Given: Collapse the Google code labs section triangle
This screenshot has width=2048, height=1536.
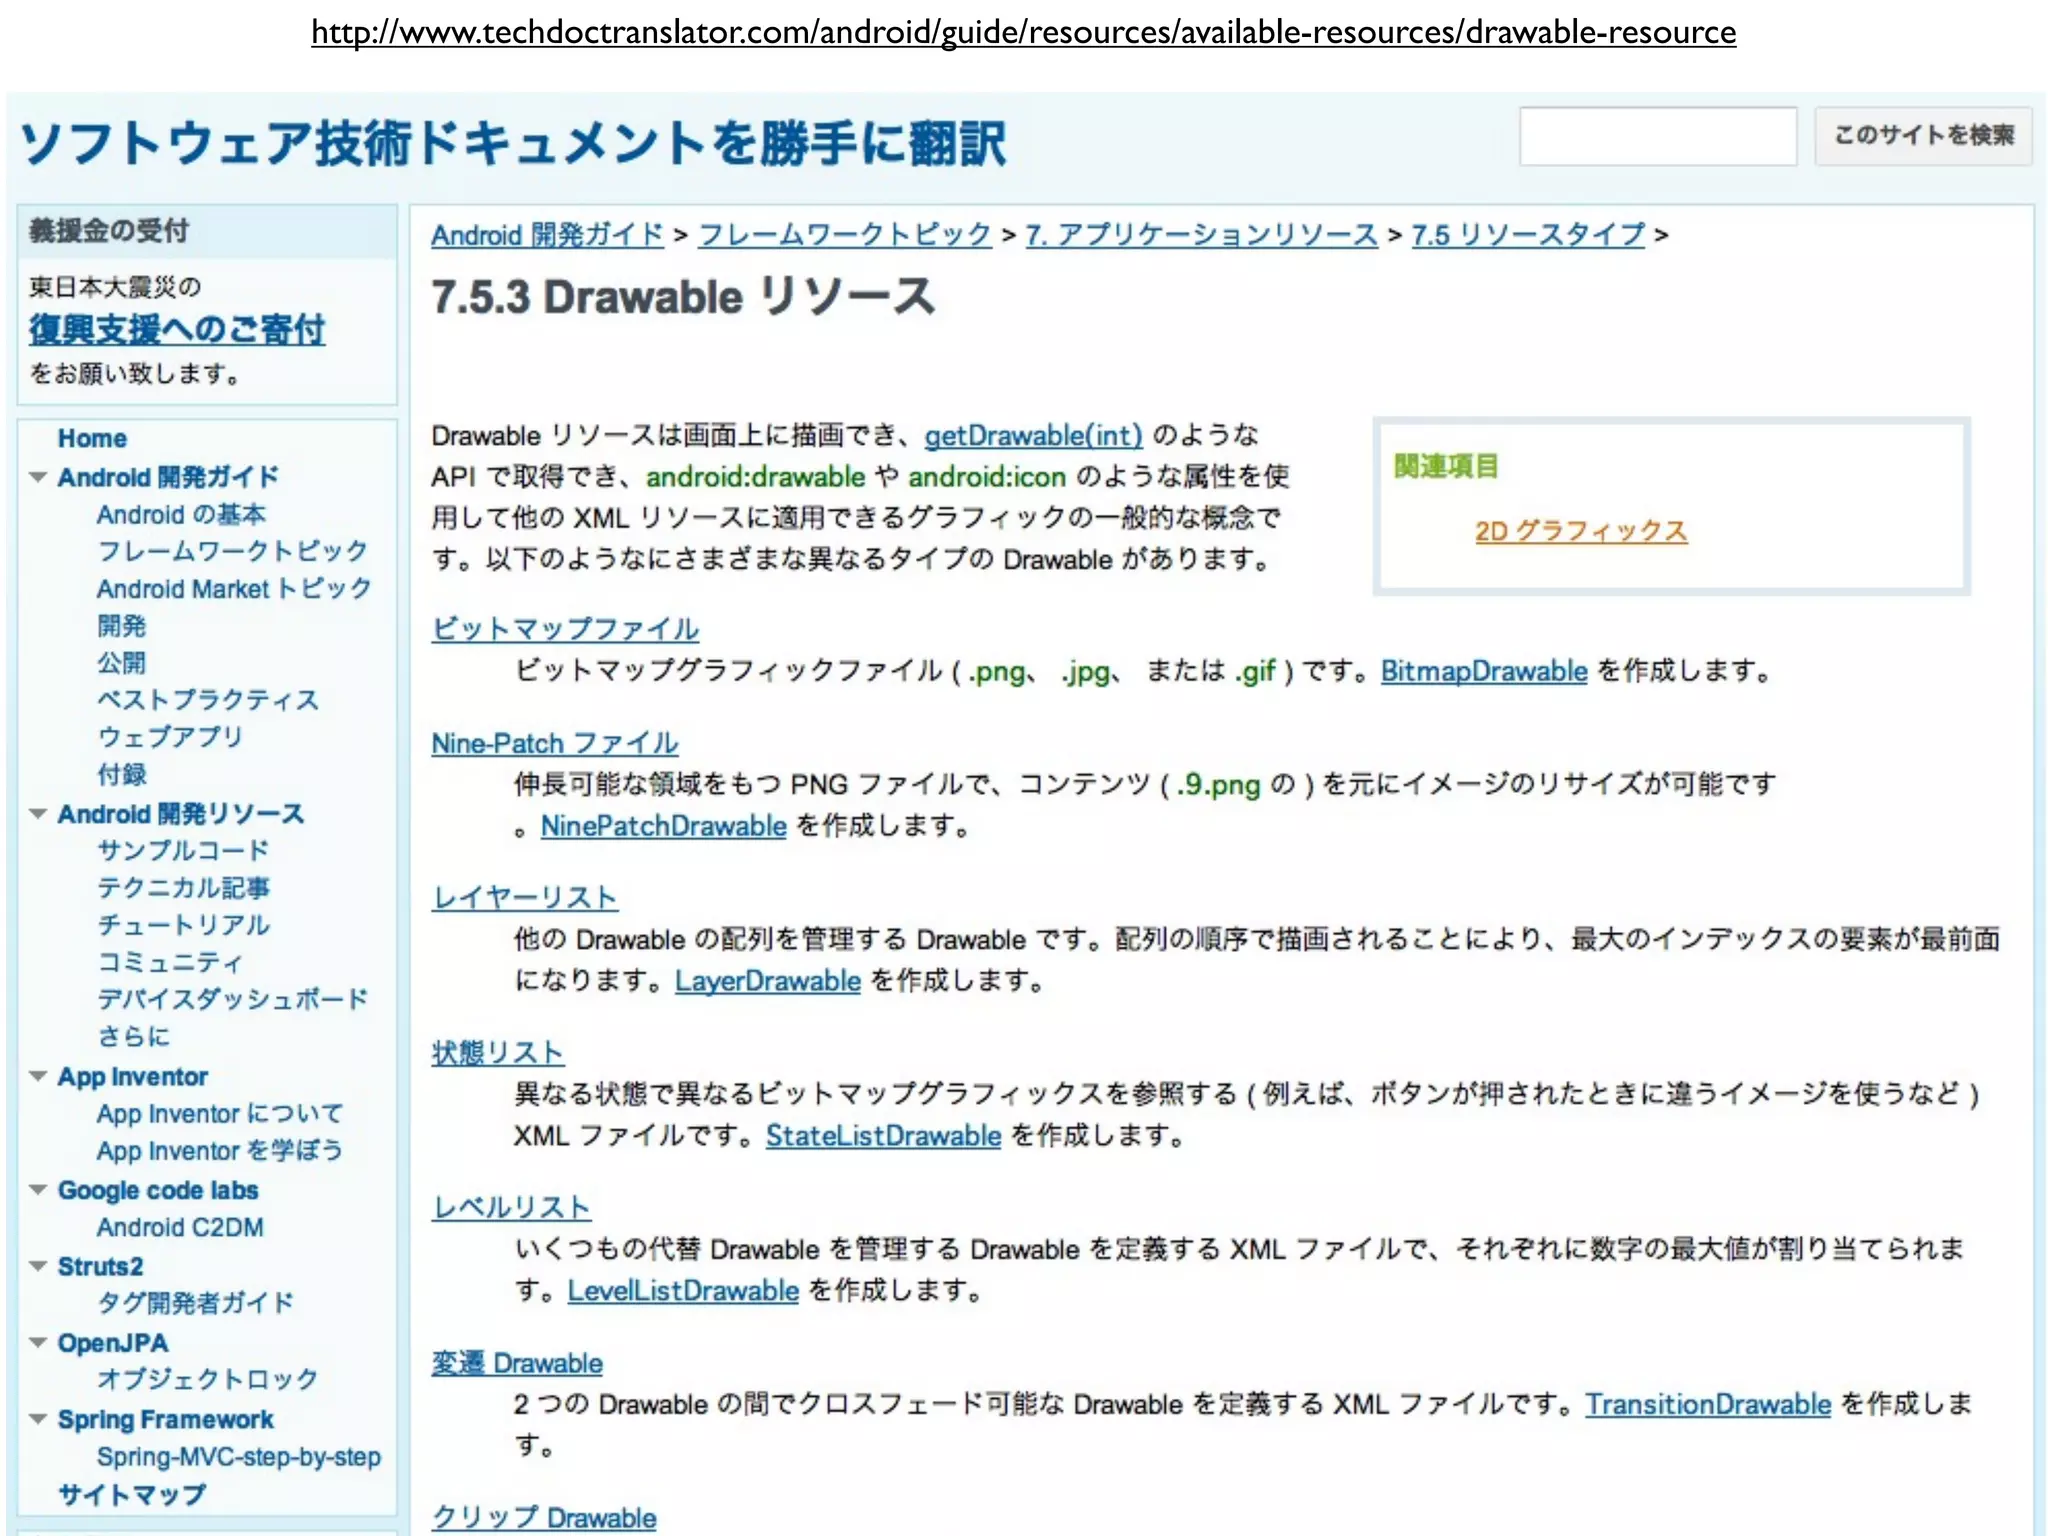Looking at the screenshot, I should (x=38, y=1190).
